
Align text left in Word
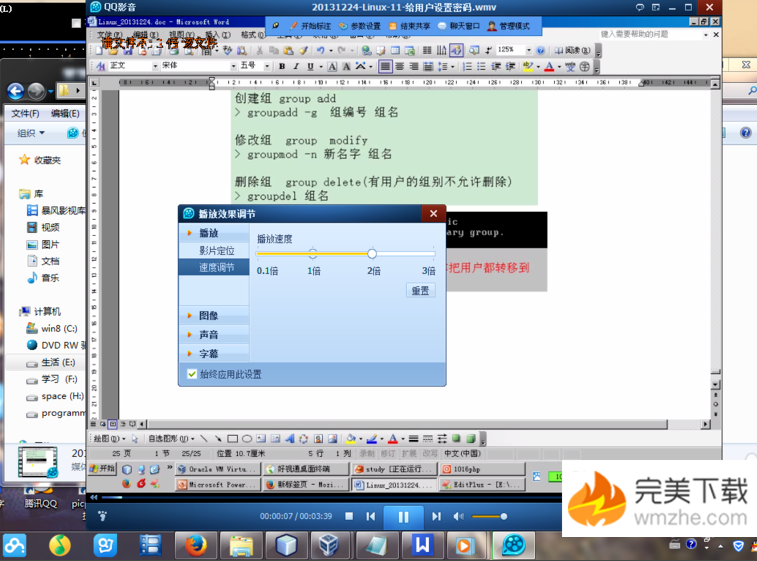click(385, 66)
